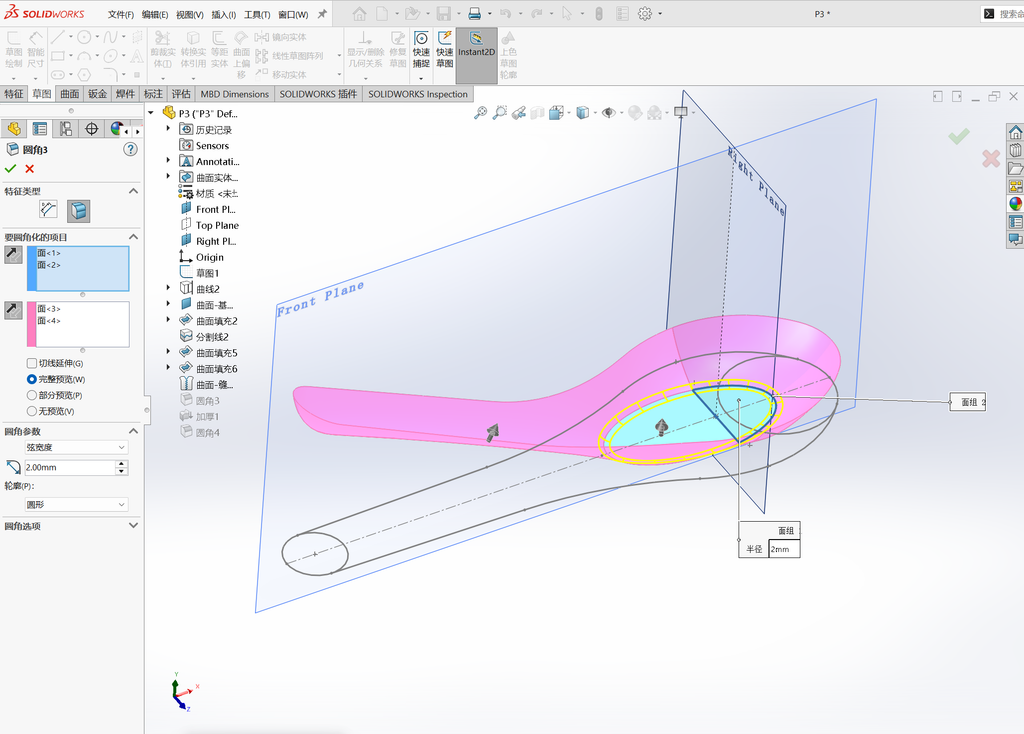Toggle the 切线延伸(G) checkbox
Image resolution: width=1024 pixels, height=734 pixels.
31,363
